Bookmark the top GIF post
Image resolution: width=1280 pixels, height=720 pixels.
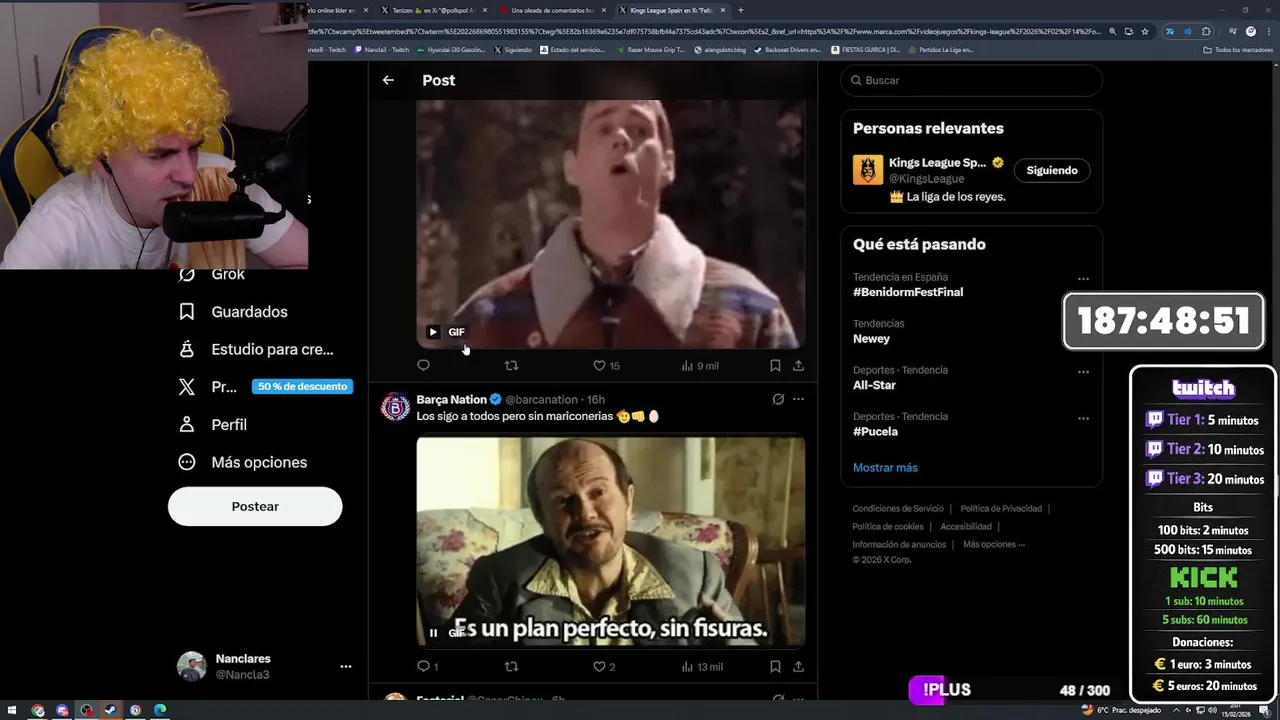pos(775,366)
